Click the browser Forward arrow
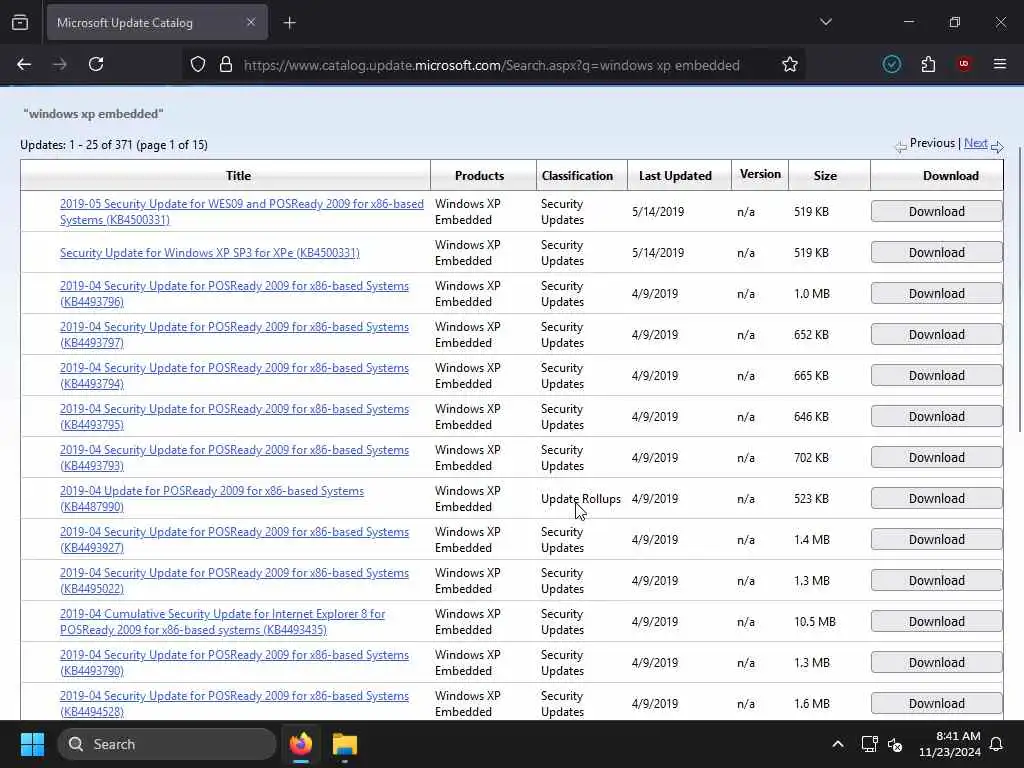 [60, 64]
